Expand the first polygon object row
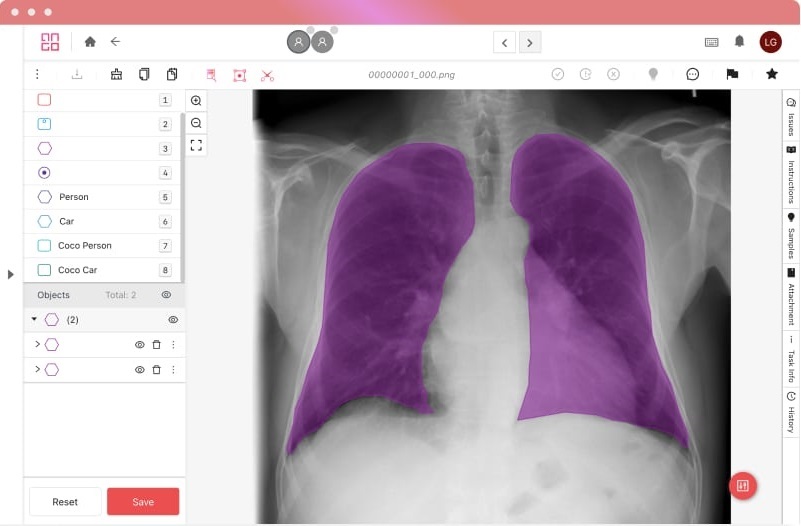Image resolution: width=801 pixels, height=526 pixels. pyautogui.click(x=37, y=344)
